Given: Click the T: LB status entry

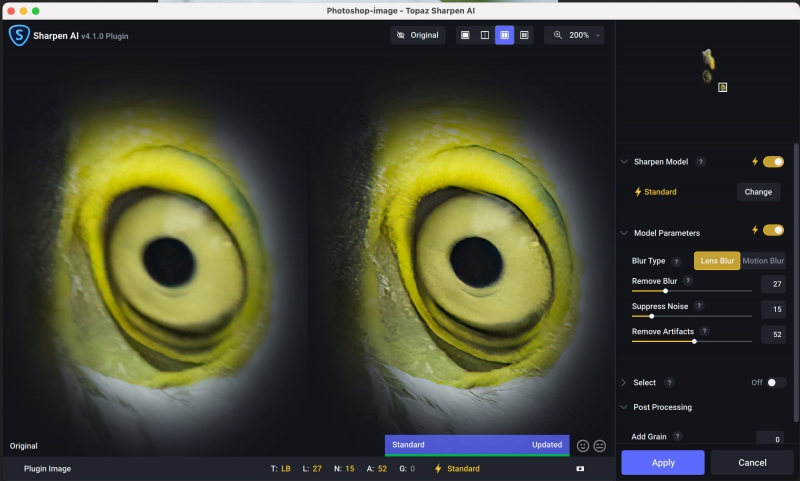Looking at the screenshot, I should coord(281,469).
